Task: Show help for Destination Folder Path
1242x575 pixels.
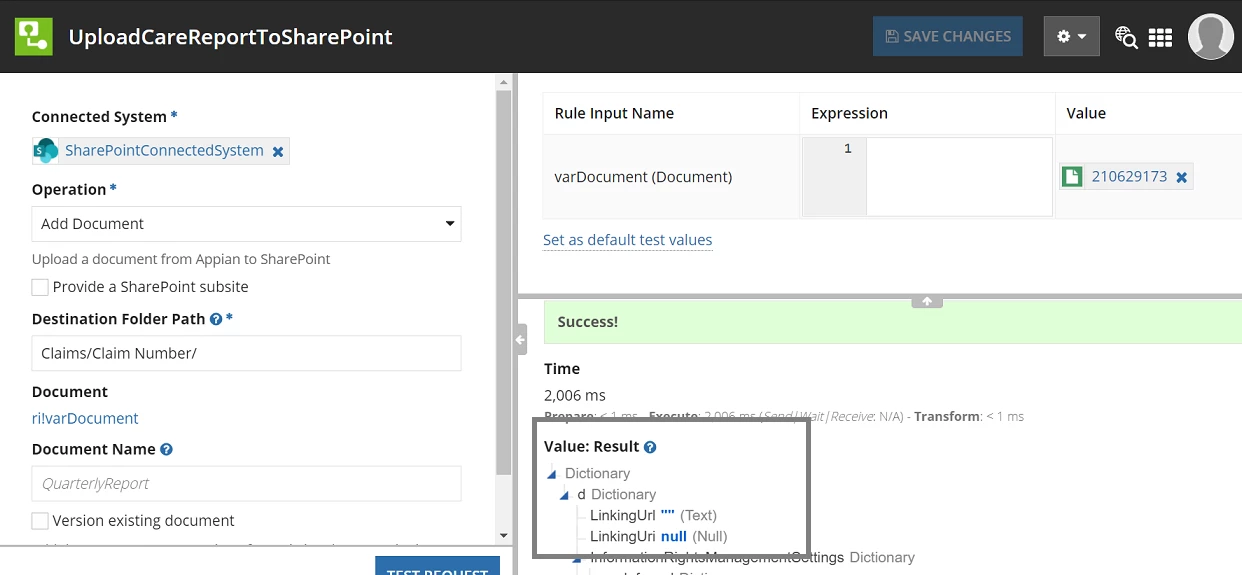Action: click(x=215, y=319)
